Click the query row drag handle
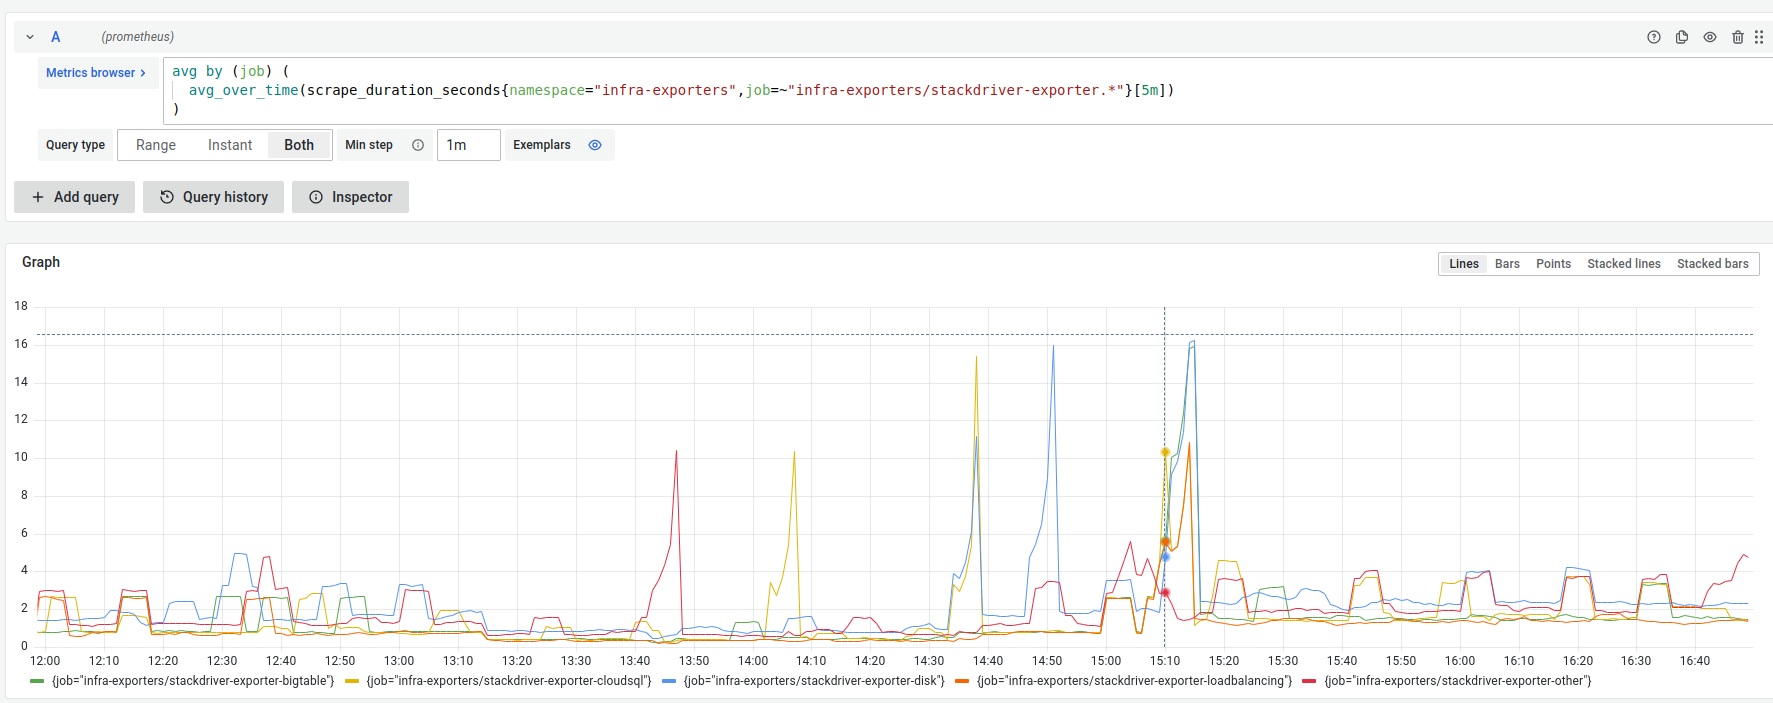 (1759, 37)
